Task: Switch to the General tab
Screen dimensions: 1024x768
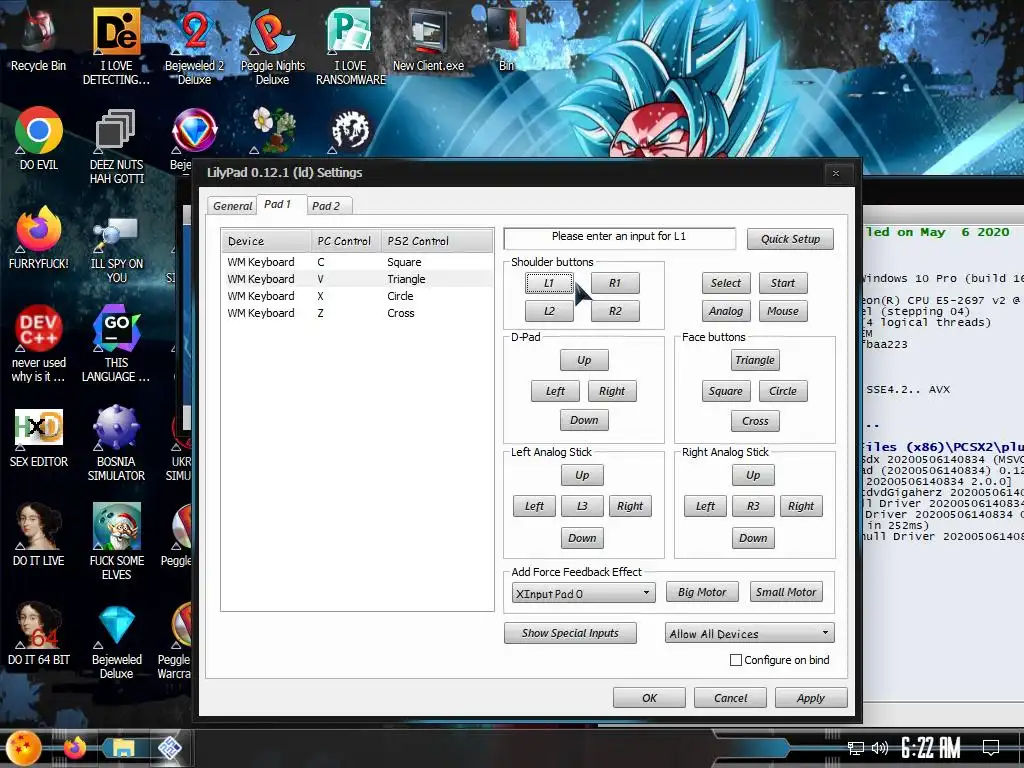Action: tap(232, 206)
